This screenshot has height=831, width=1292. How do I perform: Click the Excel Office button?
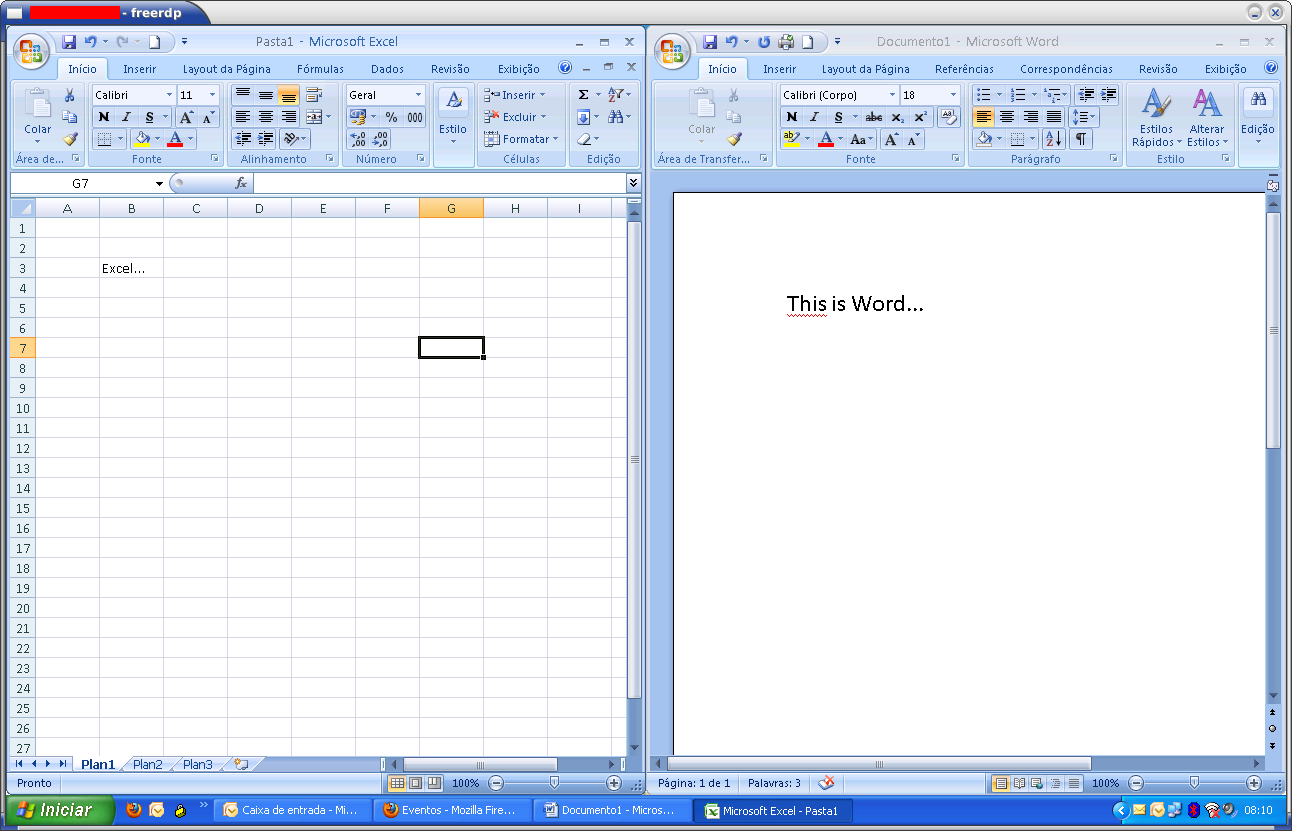click(32, 51)
